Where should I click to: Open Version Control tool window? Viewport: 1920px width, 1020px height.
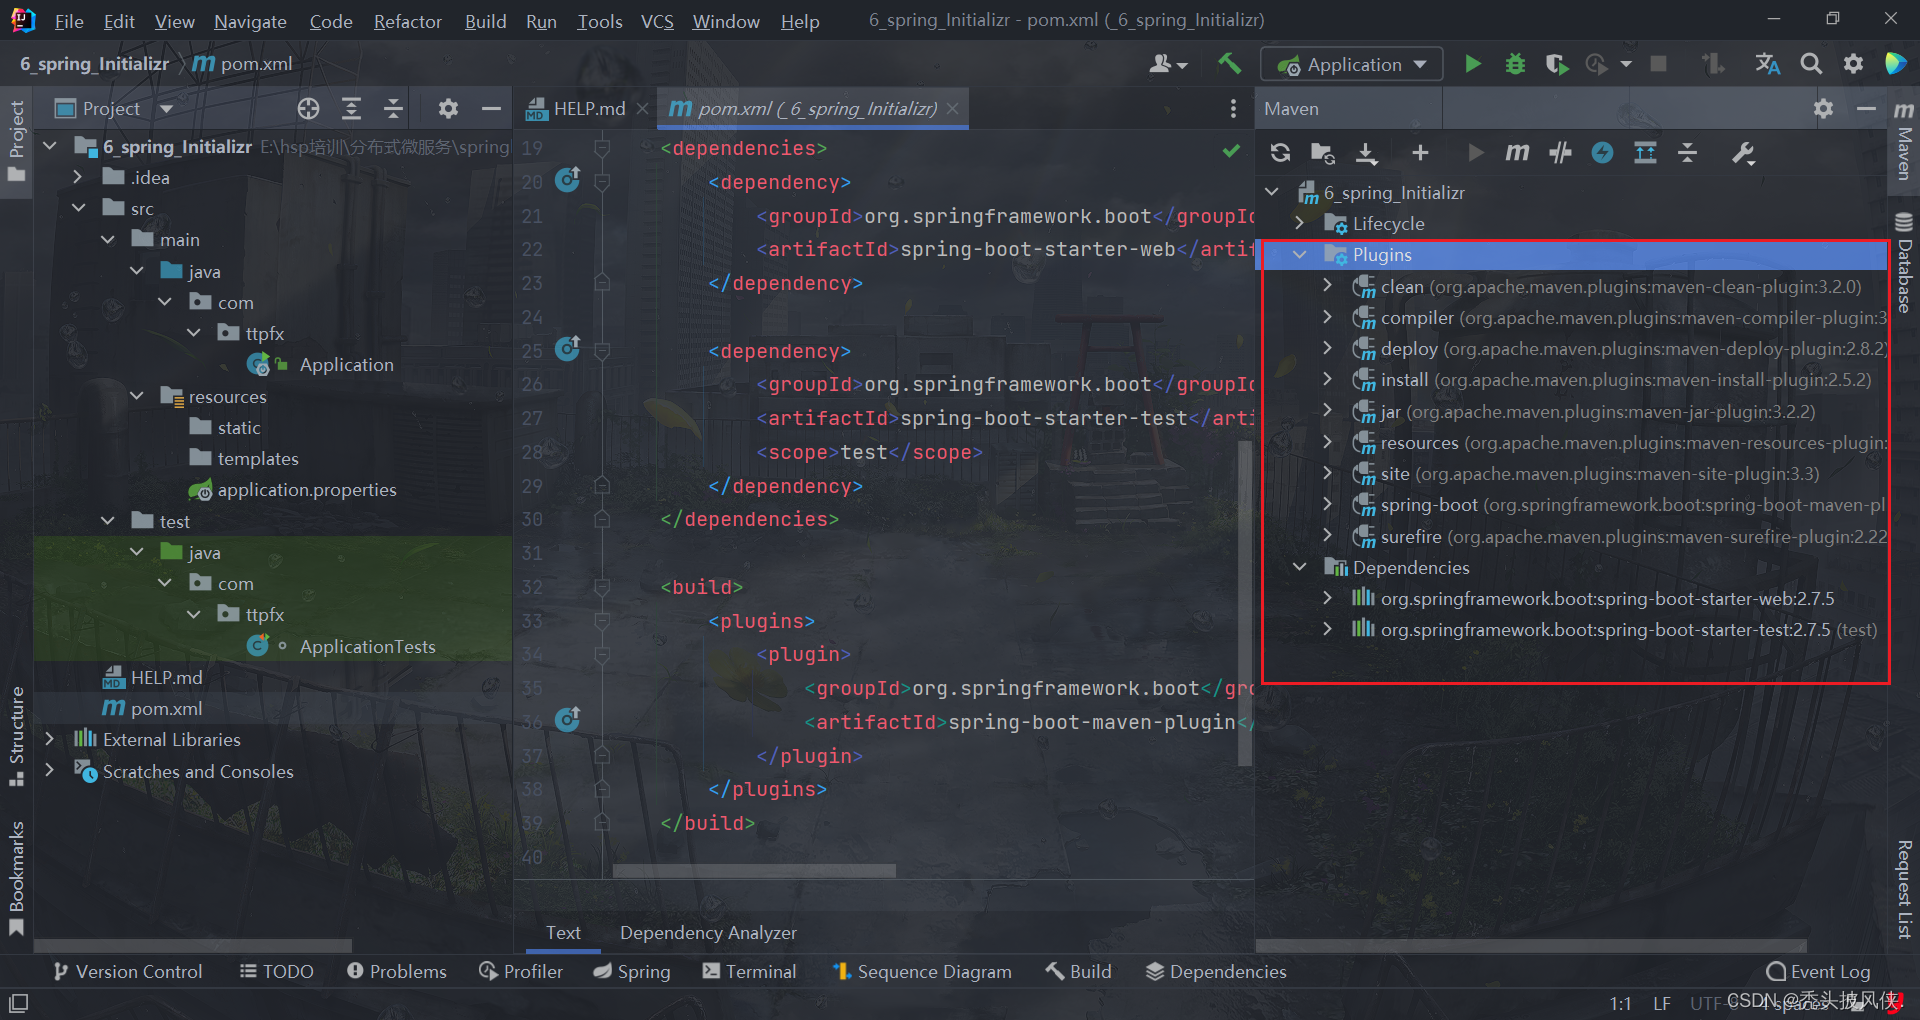[x=127, y=971]
